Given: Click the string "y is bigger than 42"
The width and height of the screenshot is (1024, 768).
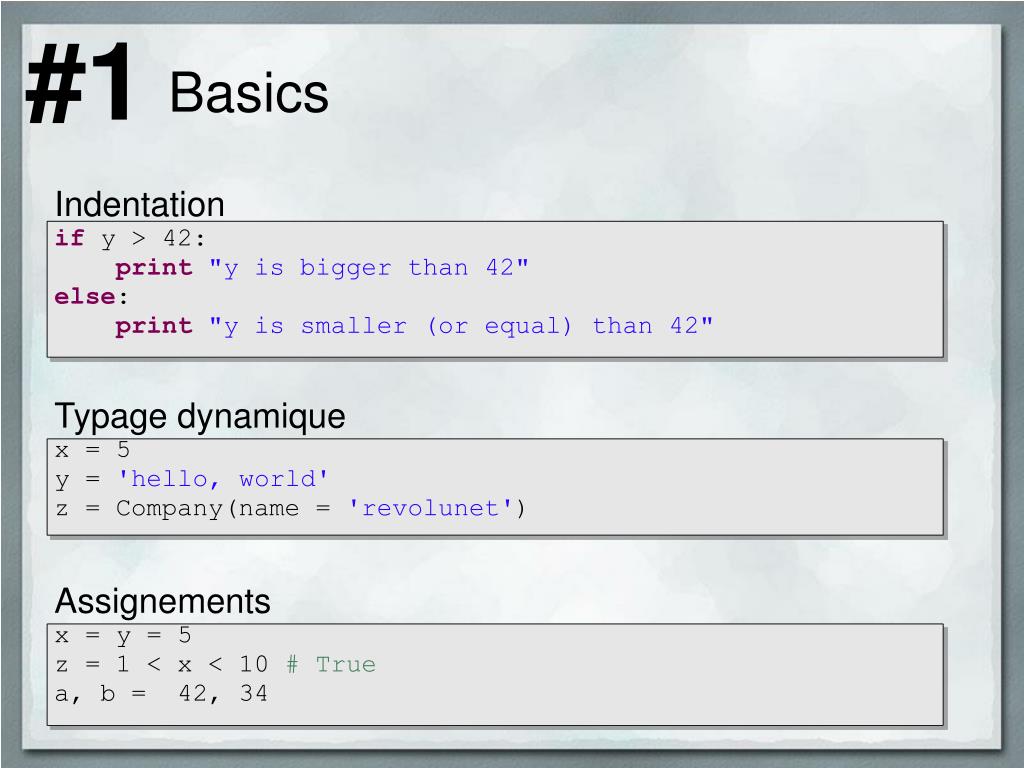Looking at the screenshot, I should coord(369,268).
